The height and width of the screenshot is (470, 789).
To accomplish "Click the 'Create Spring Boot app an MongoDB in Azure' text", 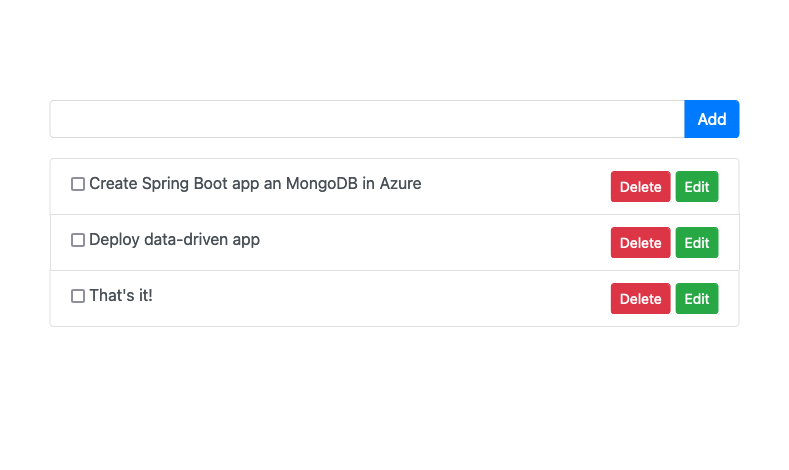I will click(x=255, y=184).
